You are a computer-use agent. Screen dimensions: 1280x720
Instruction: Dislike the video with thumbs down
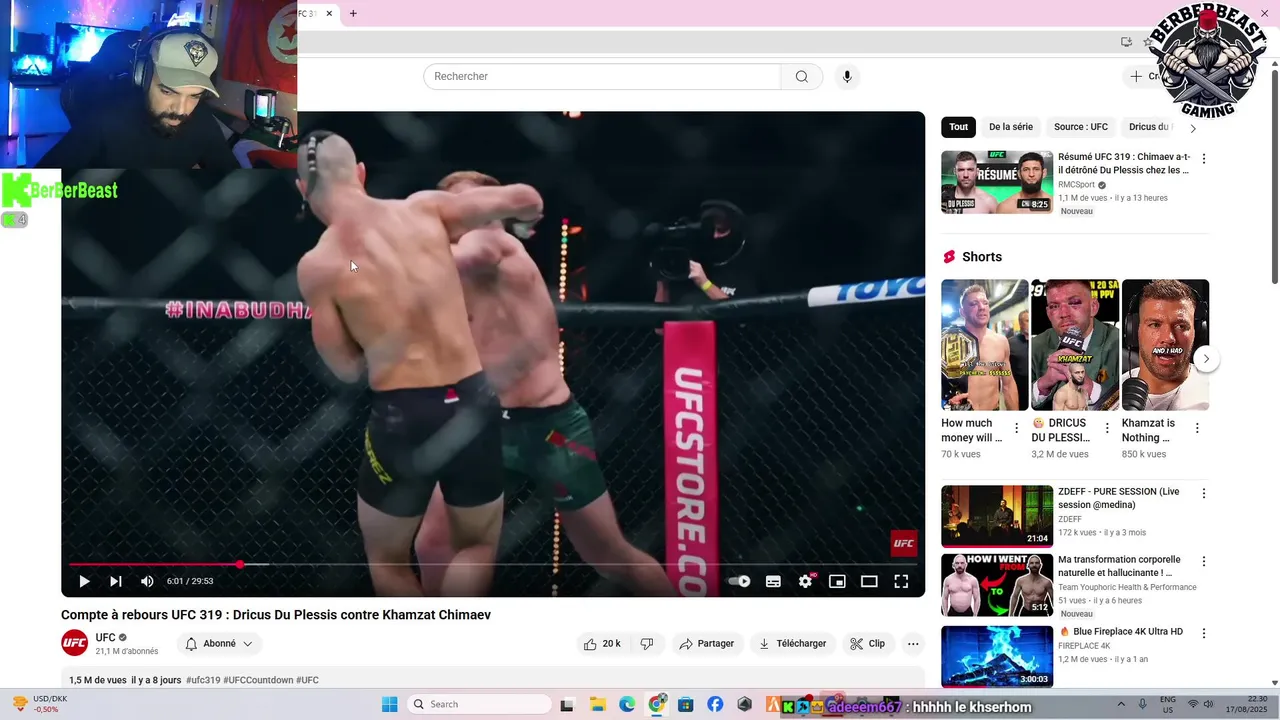647,644
